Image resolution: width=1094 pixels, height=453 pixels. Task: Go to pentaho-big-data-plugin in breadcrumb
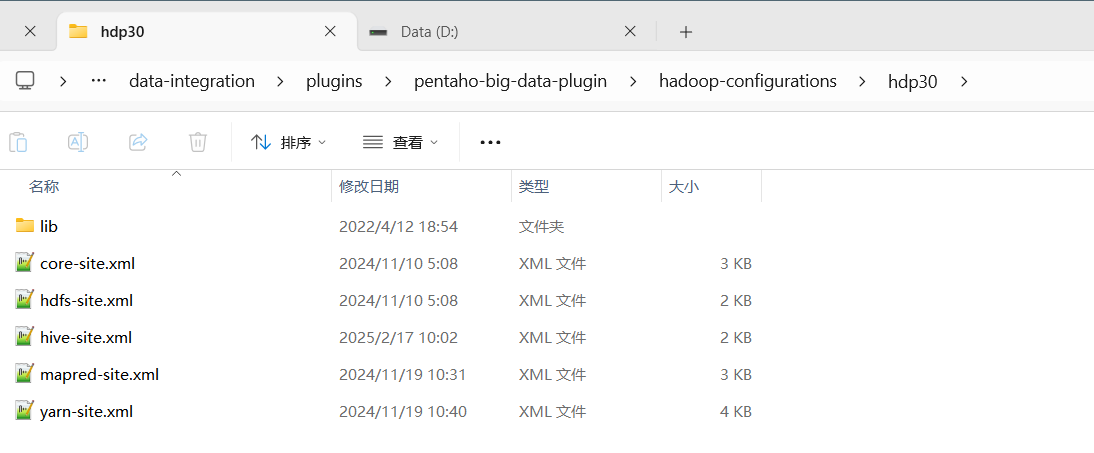click(510, 81)
